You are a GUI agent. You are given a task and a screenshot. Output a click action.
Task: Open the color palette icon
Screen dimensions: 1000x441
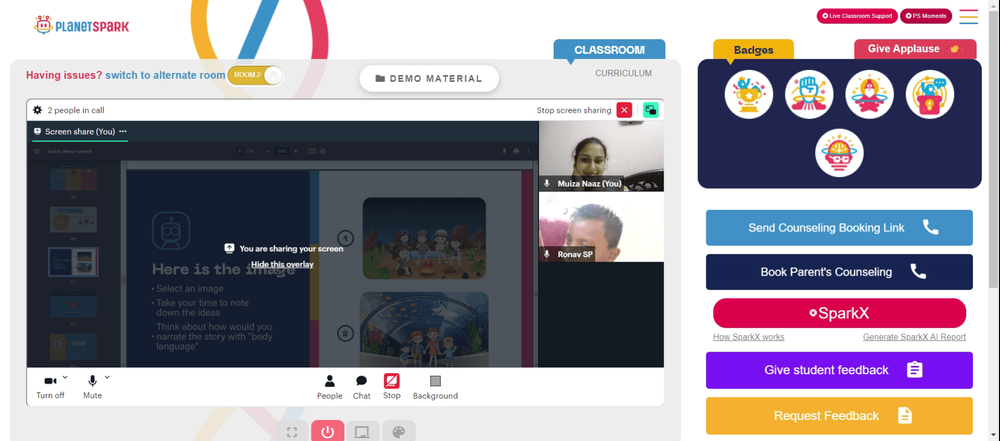point(399,432)
